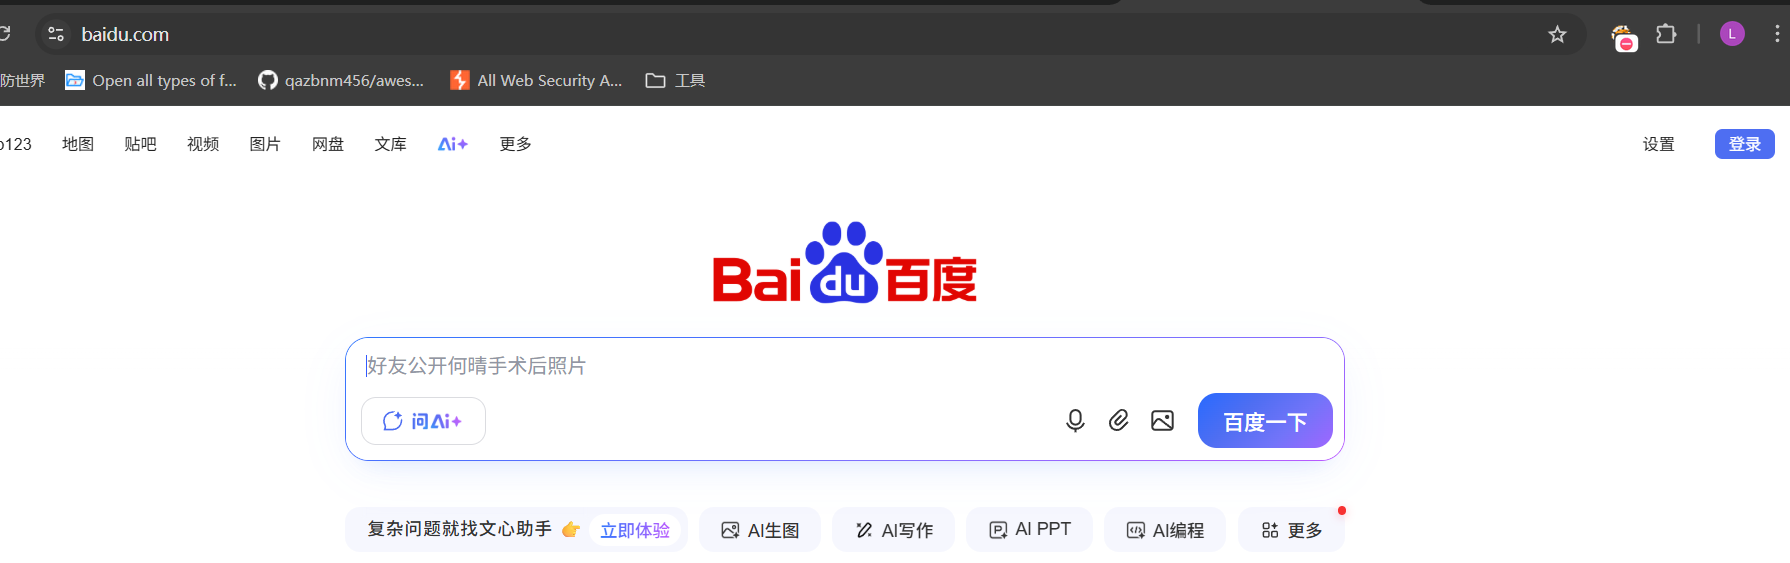
Task: Click the AI生图 button
Action: point(760,530)
